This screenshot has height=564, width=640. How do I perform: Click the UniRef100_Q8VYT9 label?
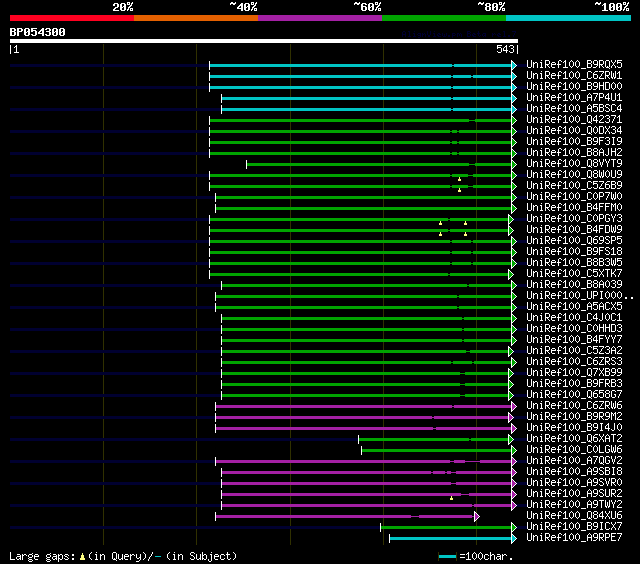tap(574, 164)
